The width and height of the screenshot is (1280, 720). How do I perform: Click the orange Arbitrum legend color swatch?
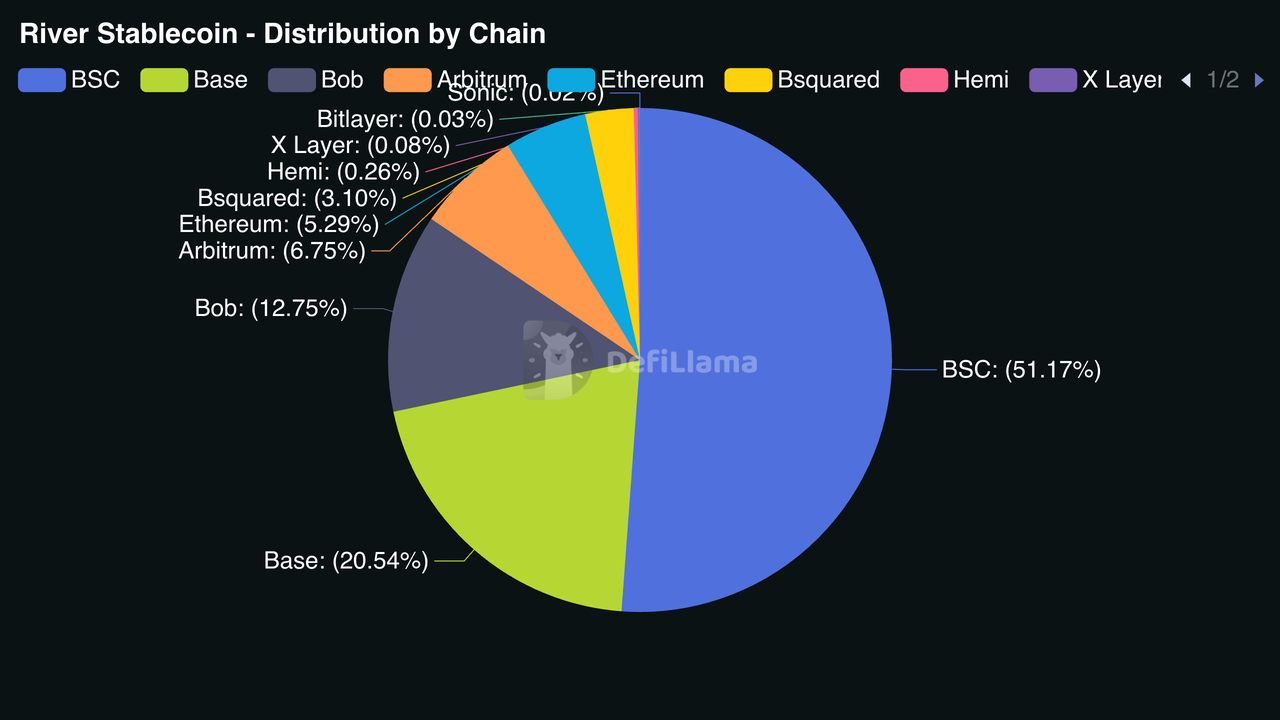[x=407, y=80]
